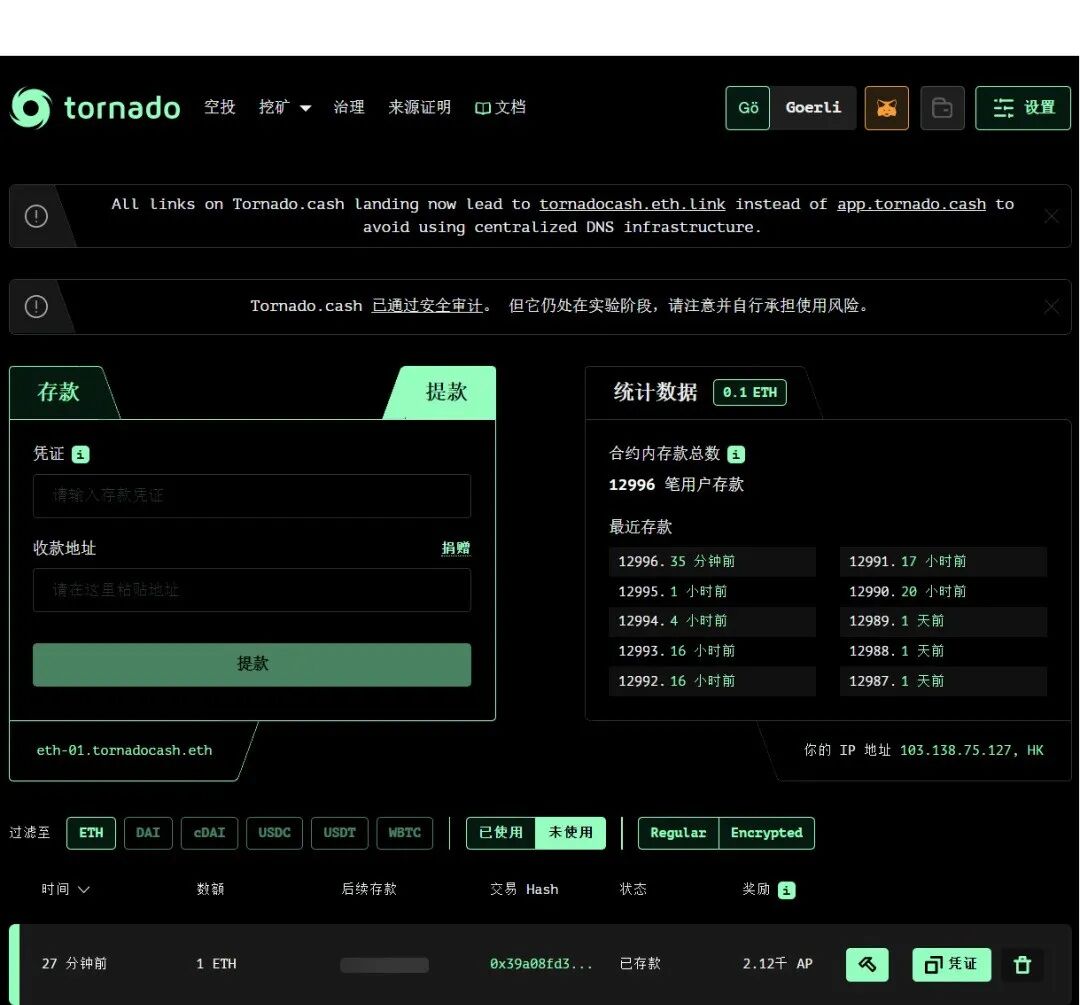Toggle the 未使用 unspent filter
This screenshot has width=1080, height=1005.
click(x=571, y=833)
